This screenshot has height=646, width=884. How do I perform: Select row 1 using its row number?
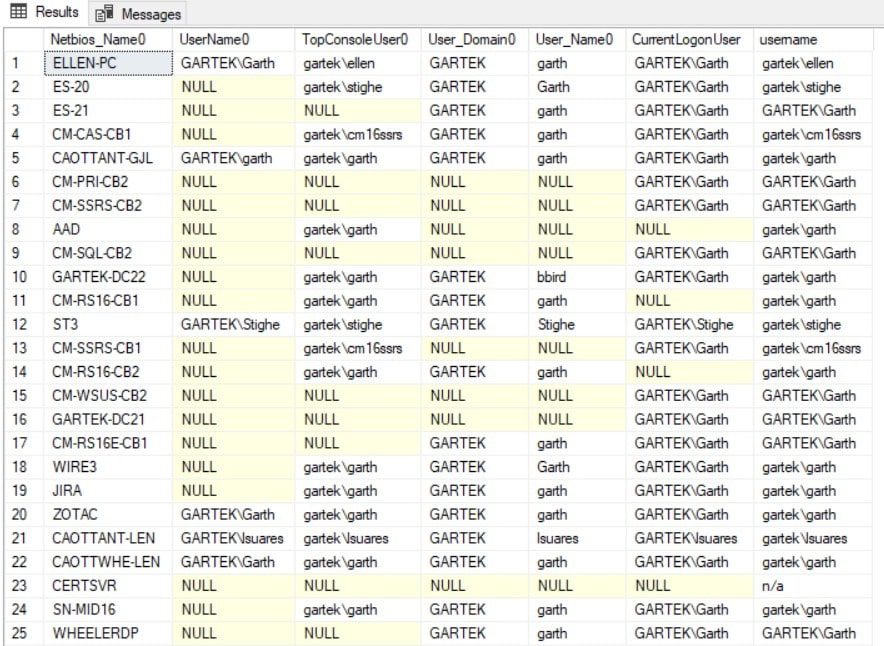pos(16,63)
